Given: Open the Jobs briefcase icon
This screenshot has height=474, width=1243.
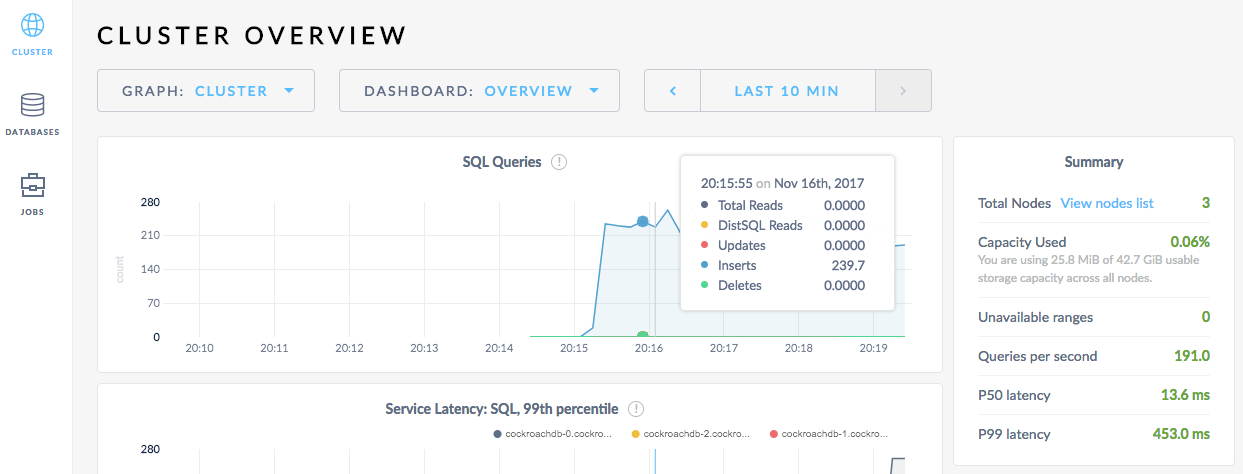Looking at the screenshot, I should pos(32,185).
